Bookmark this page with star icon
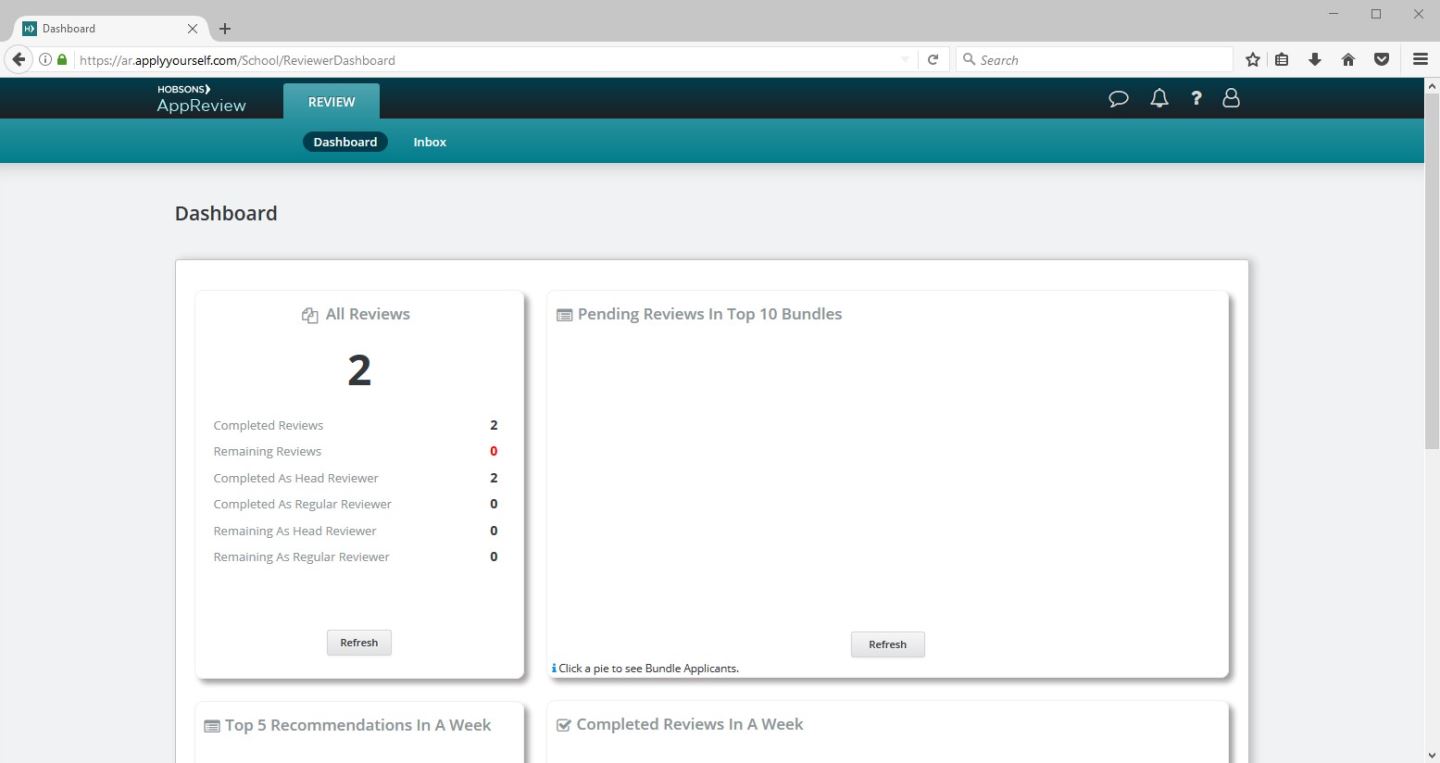This screenshot has height=763, width=1440. tap(1252, 60)
